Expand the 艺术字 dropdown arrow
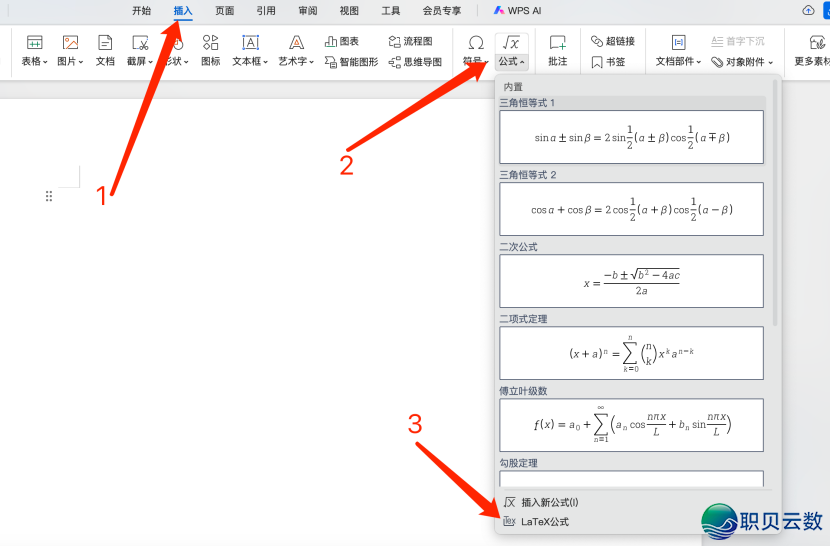 pyautogui.click(x=311, y=62)
